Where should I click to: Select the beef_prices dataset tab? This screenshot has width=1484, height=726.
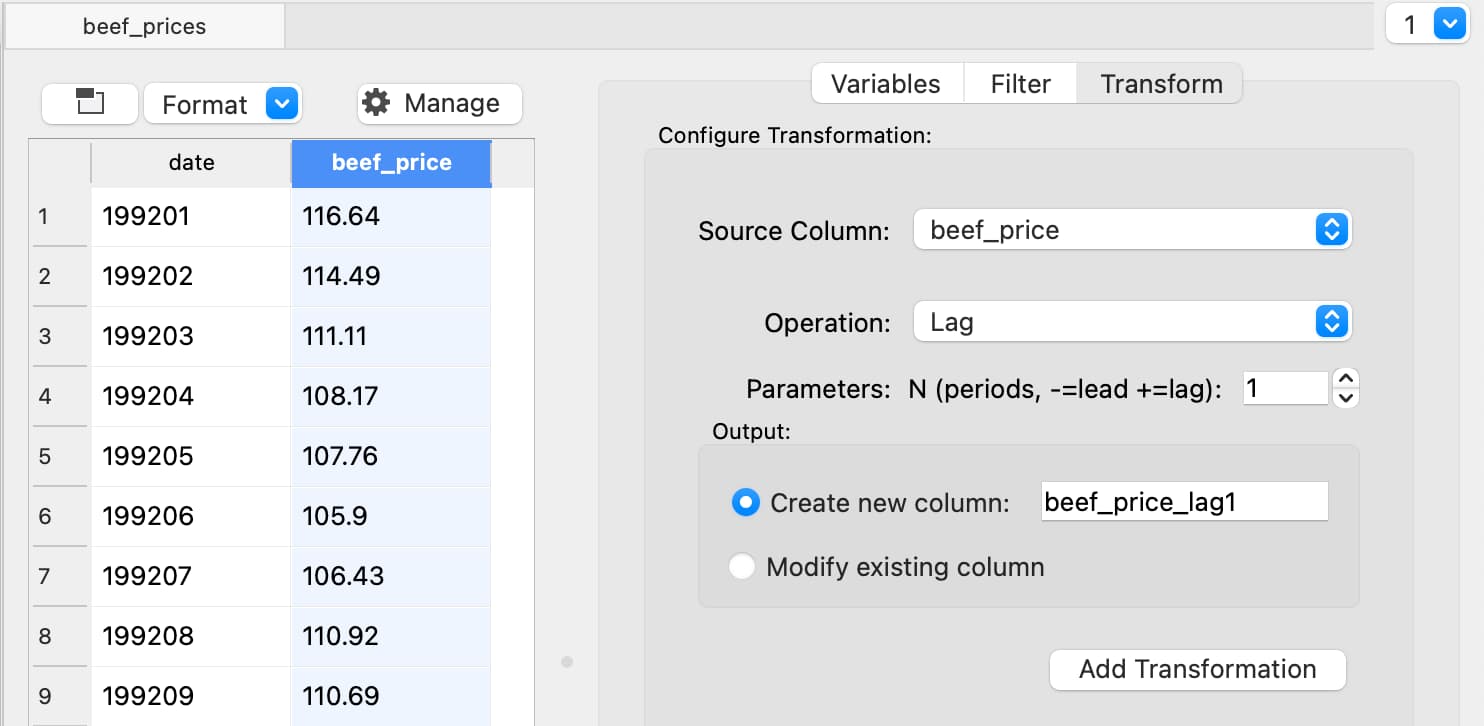click(145, 27)
